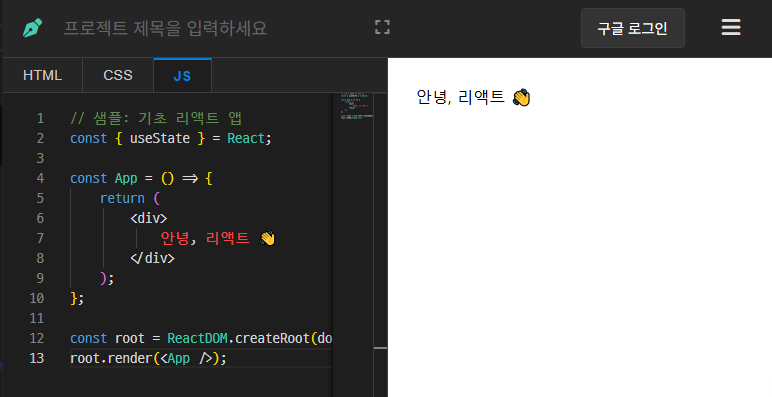Click 'root.render' on line 13

(x=111, y=358)
